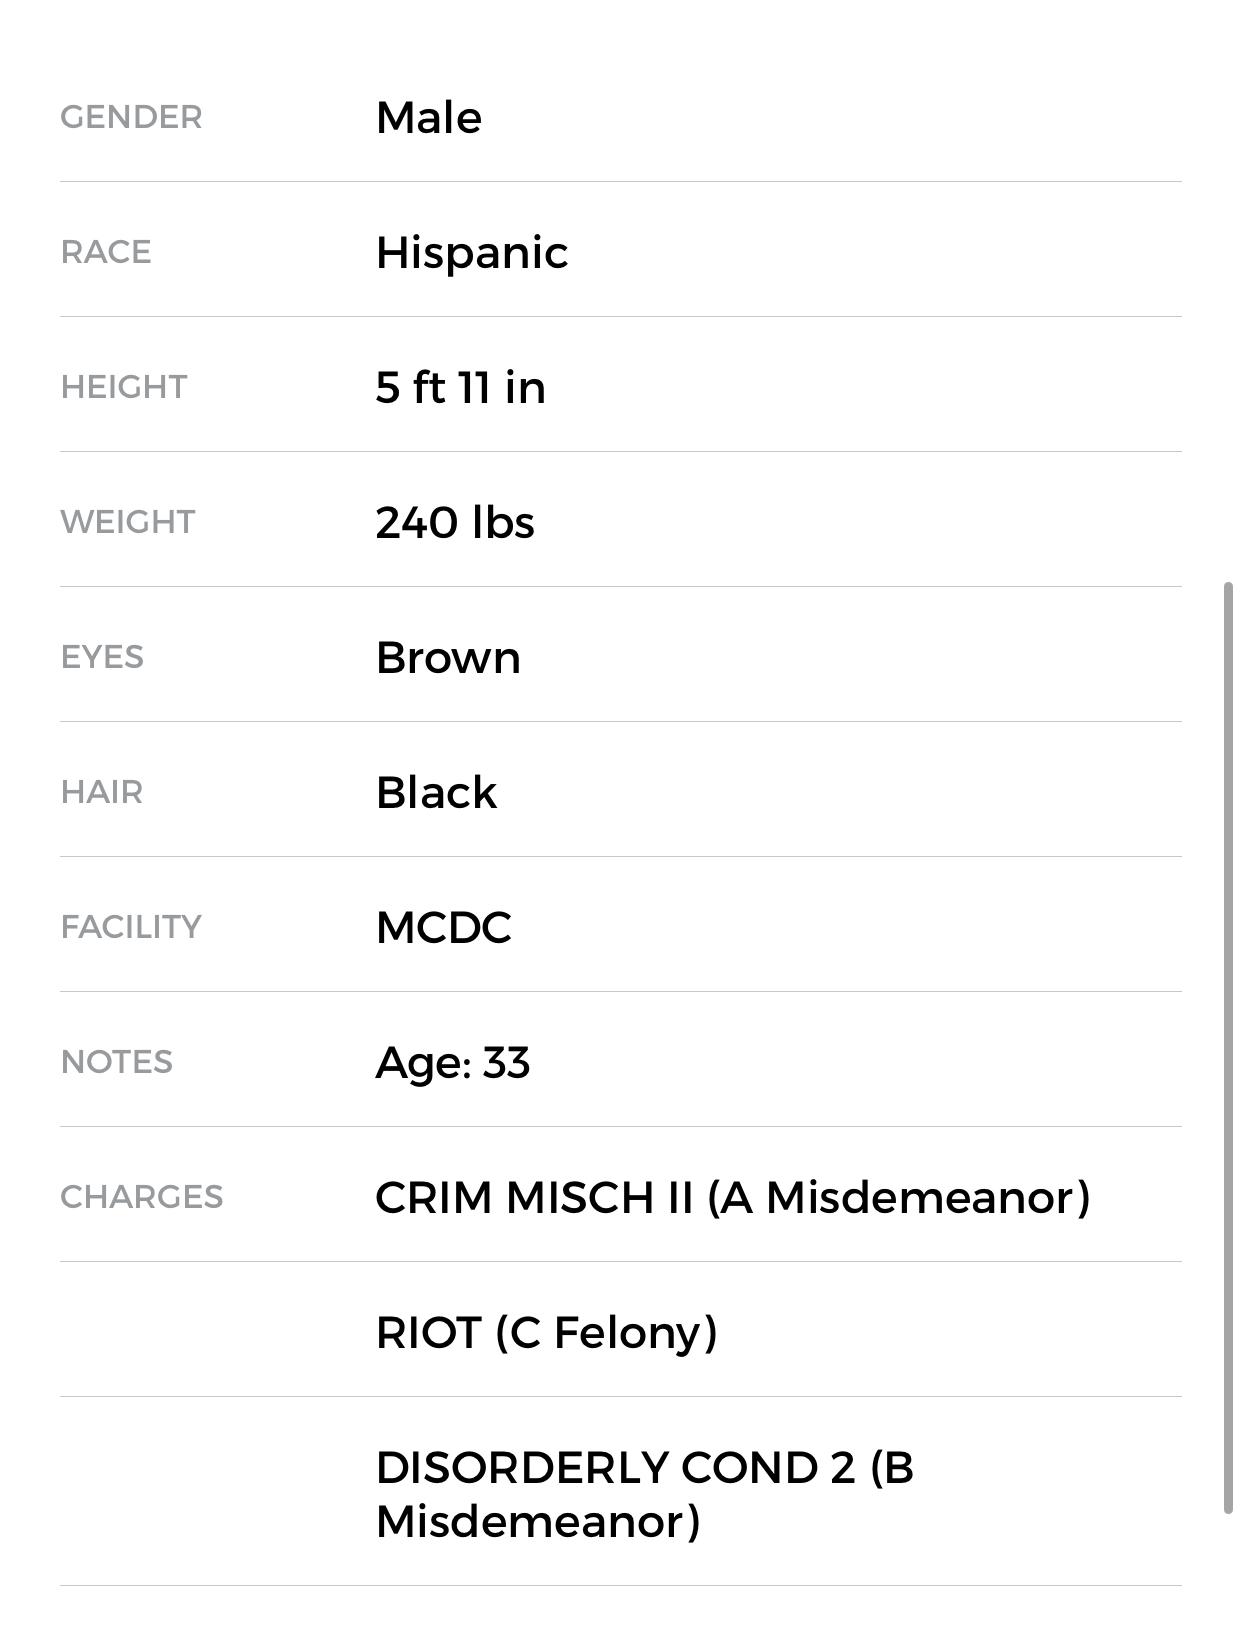Image resolution: width=1242 pixels, height=1633 pixels.
Task: Select the "Brown" eye color value
Action: click(448, 657)
